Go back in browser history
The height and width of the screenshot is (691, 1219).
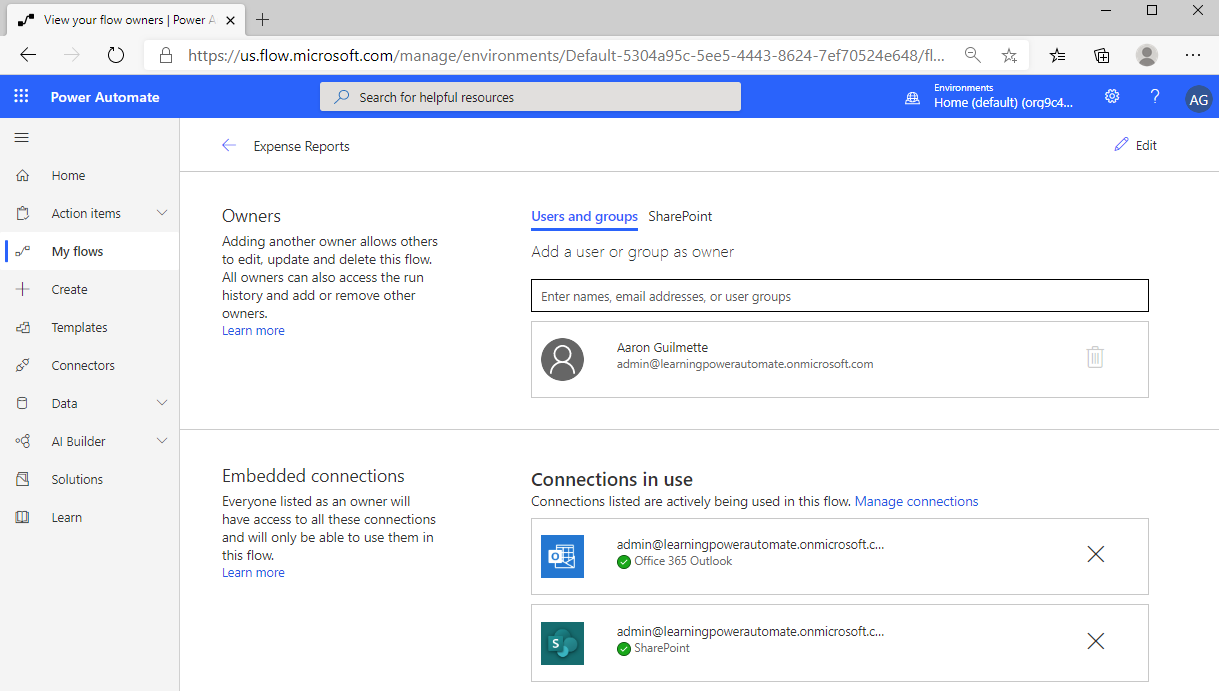pos(28,56)
